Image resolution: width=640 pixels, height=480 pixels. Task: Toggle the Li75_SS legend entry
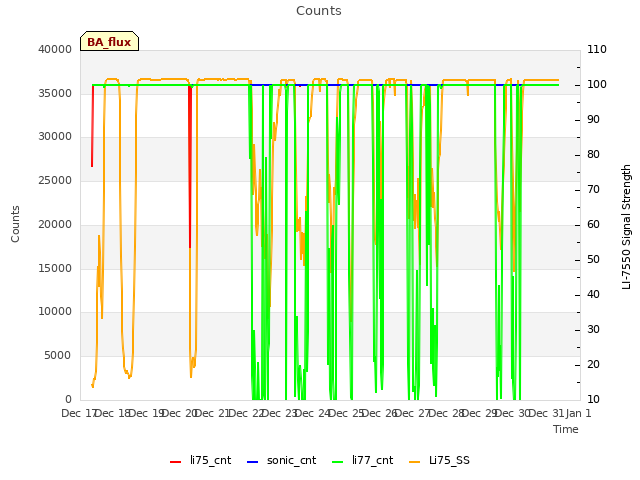(439, 460)
